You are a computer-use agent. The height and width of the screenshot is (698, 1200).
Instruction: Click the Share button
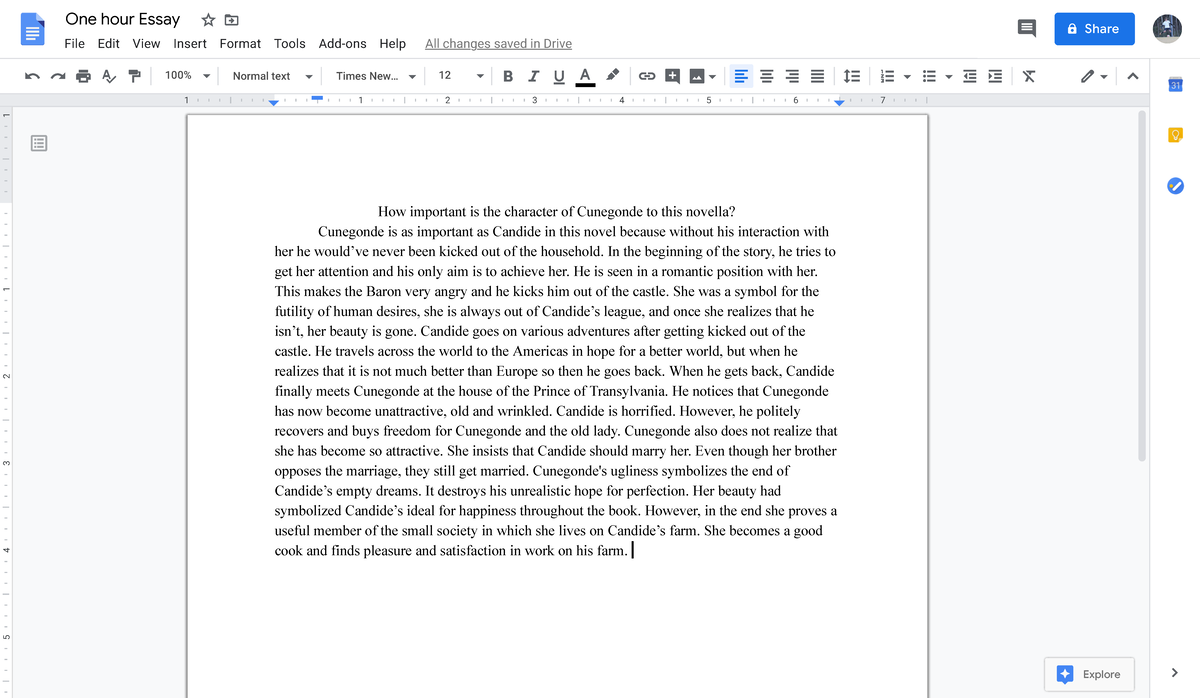coord(1094,28)
